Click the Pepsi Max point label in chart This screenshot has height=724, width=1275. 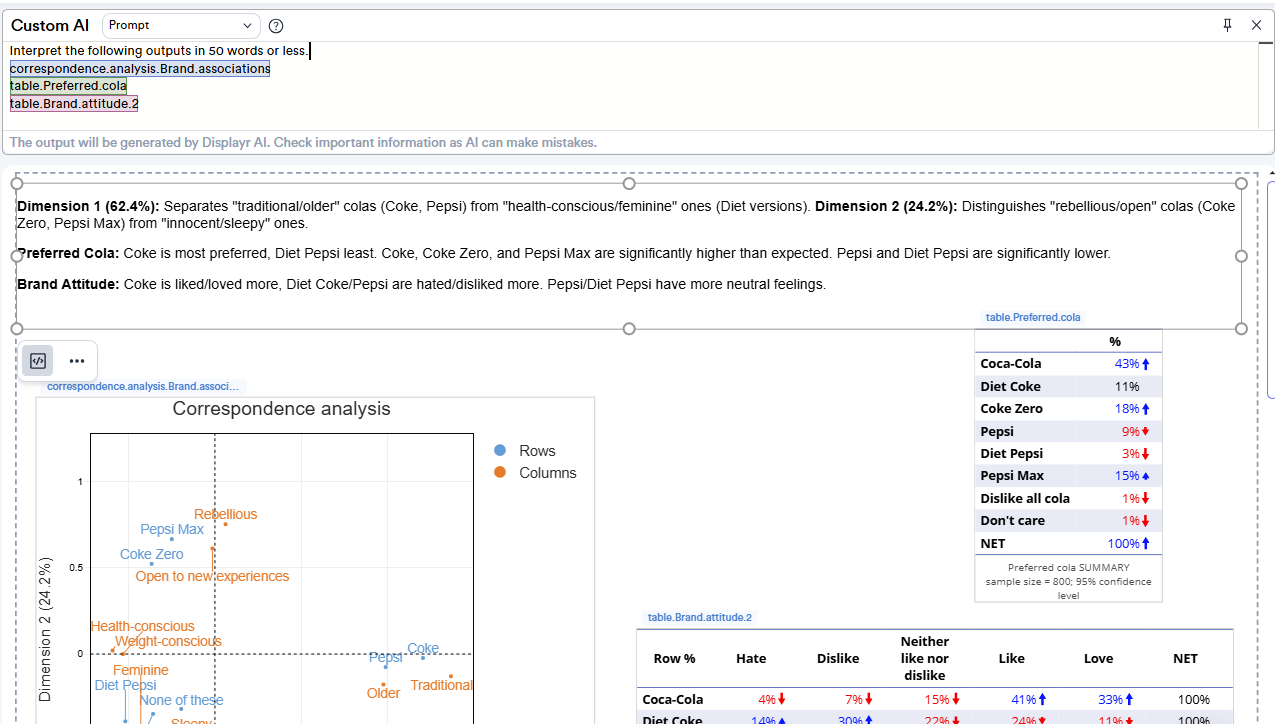[x=172, y=529]
